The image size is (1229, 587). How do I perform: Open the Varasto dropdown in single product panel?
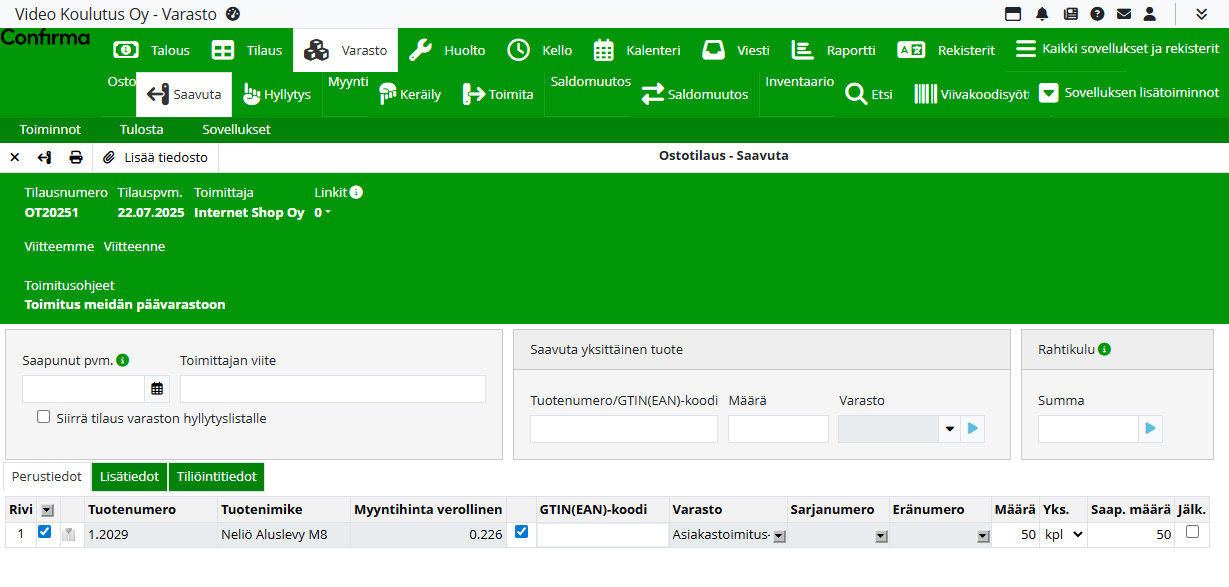click(x=949, y=429)
